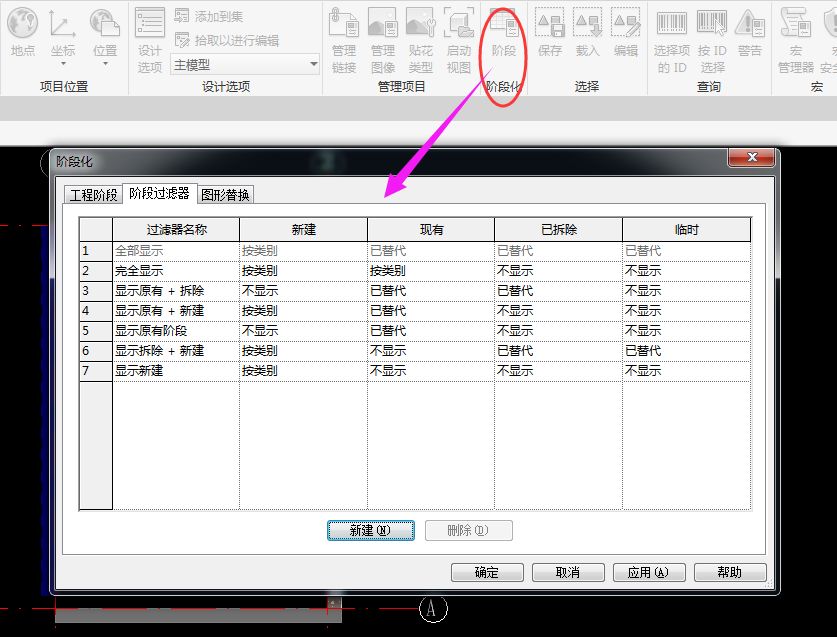The height and width of the screenshot is (637, 837).
Task: Close the 阶段化 dialog
Action: (752, 157)
